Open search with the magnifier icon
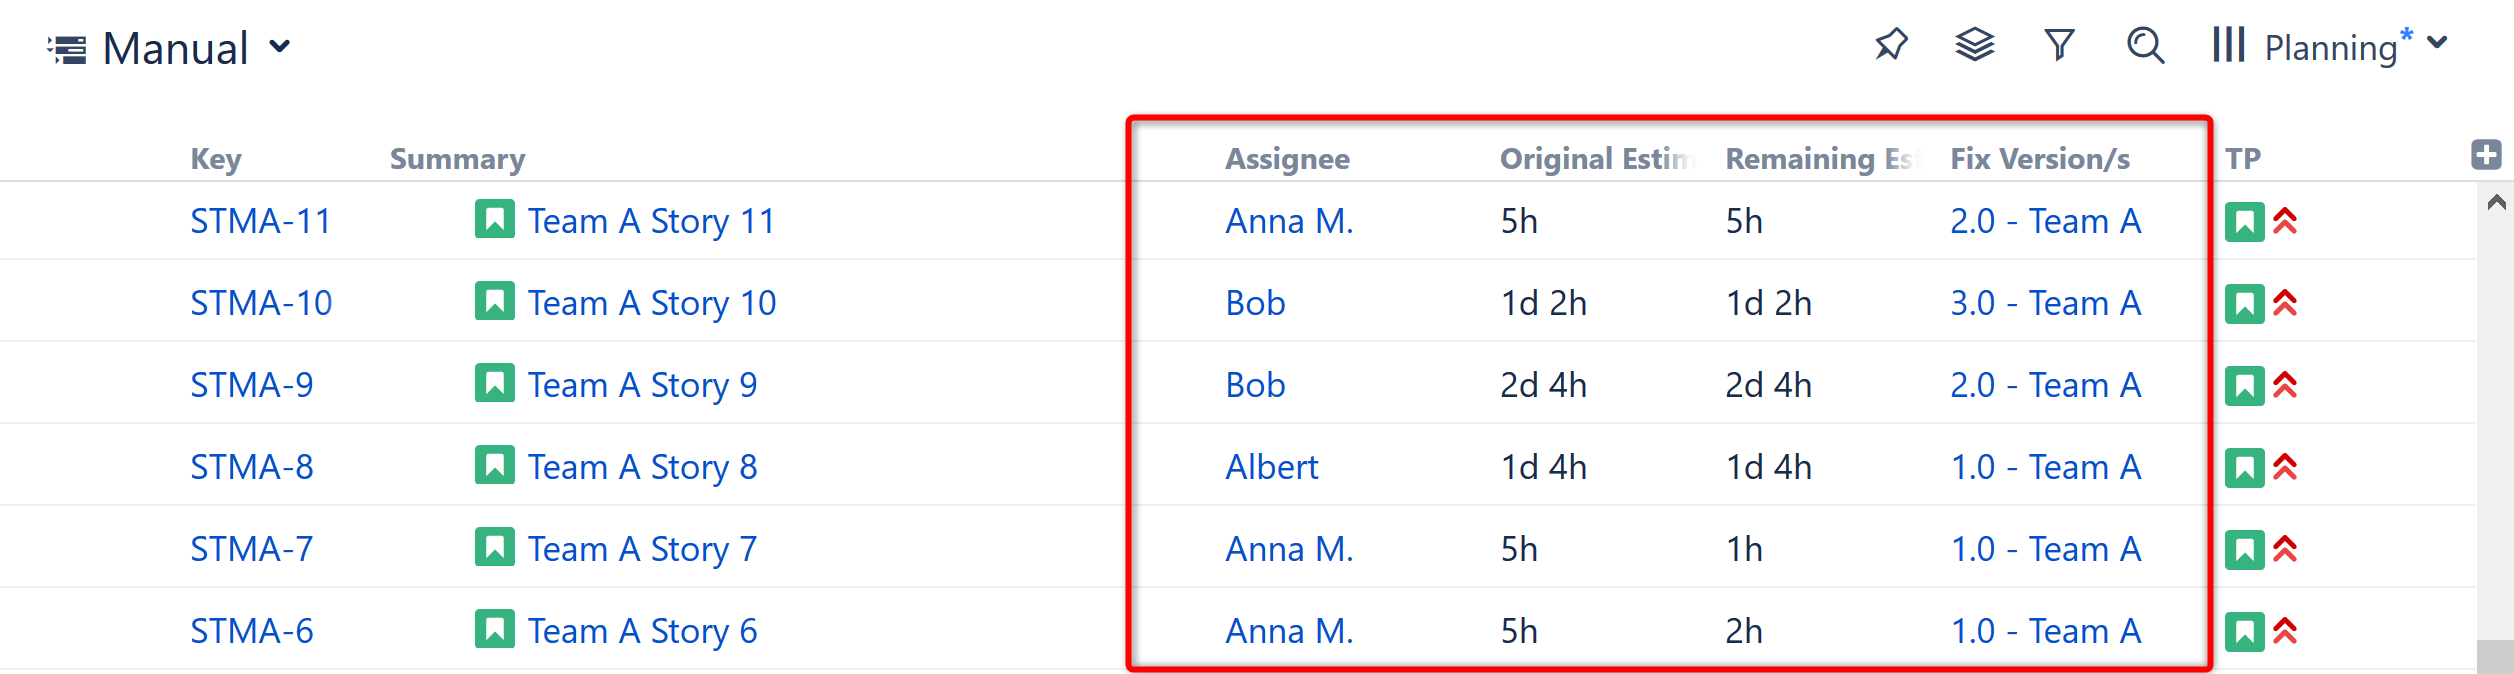 (x=2145, y=45)
